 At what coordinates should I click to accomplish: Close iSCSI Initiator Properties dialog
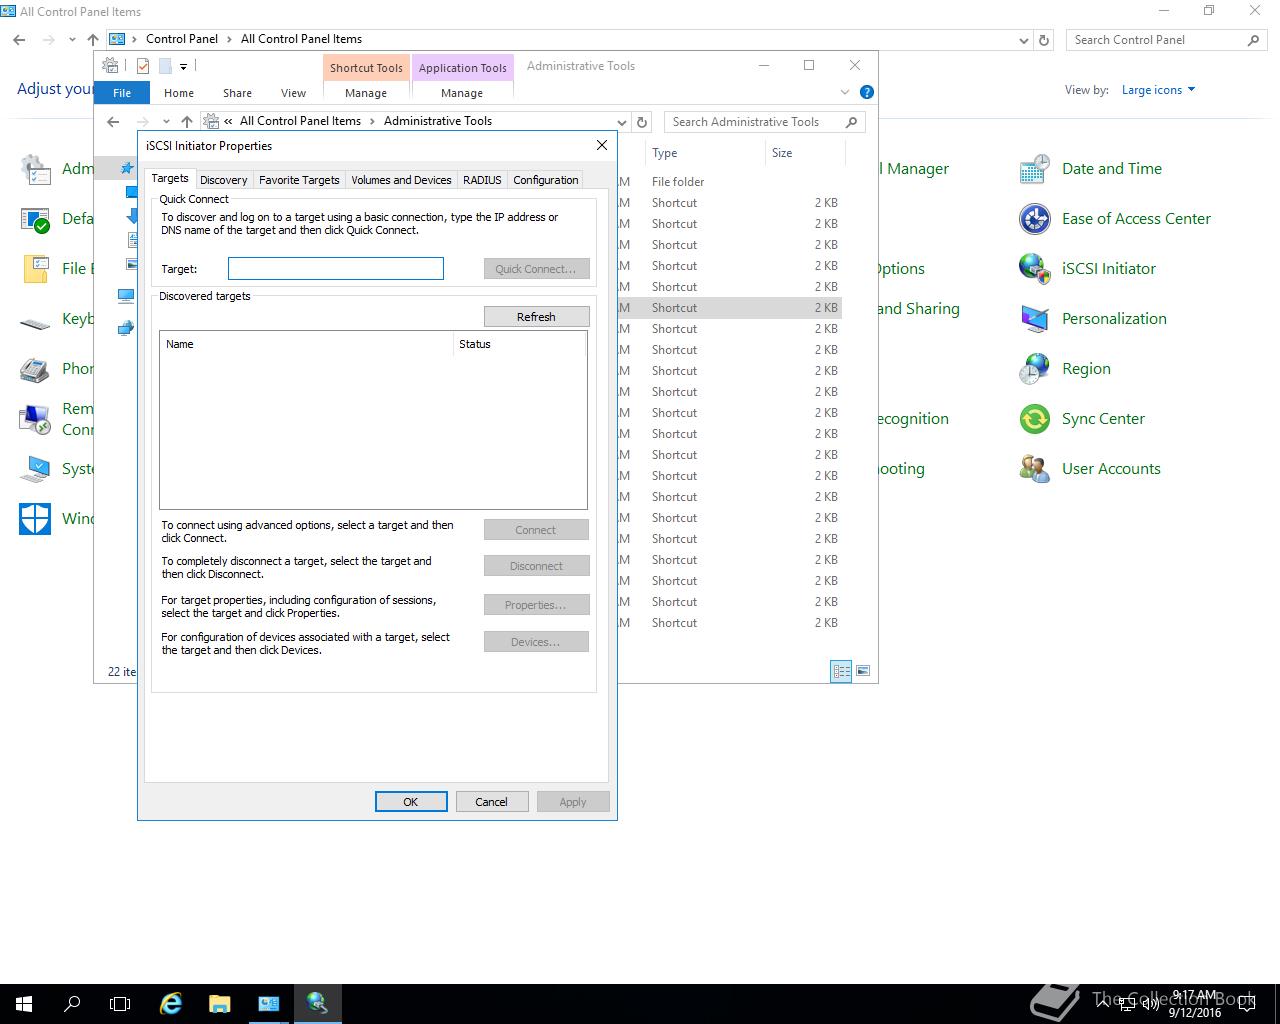602,146
